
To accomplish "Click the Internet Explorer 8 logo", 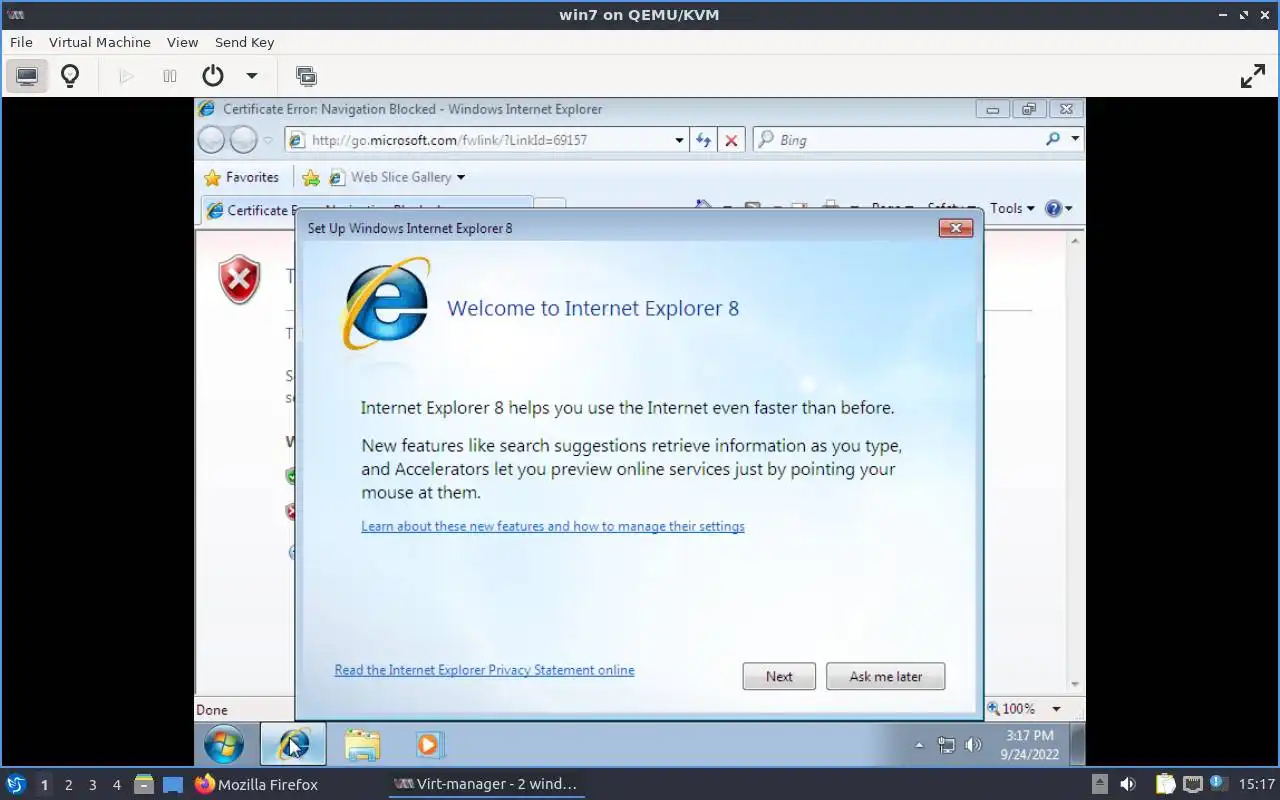I will click(386, 303).
